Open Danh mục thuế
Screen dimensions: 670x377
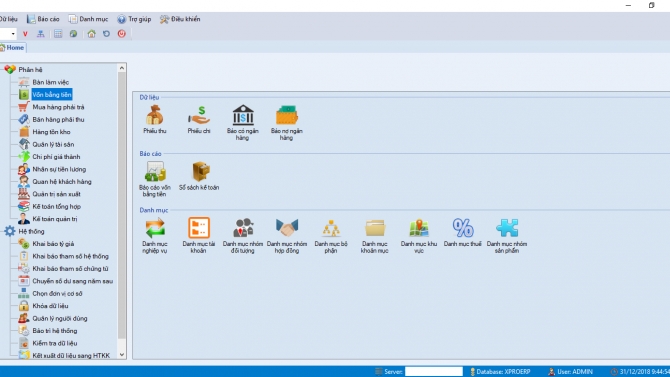click(x=463, y=232)
